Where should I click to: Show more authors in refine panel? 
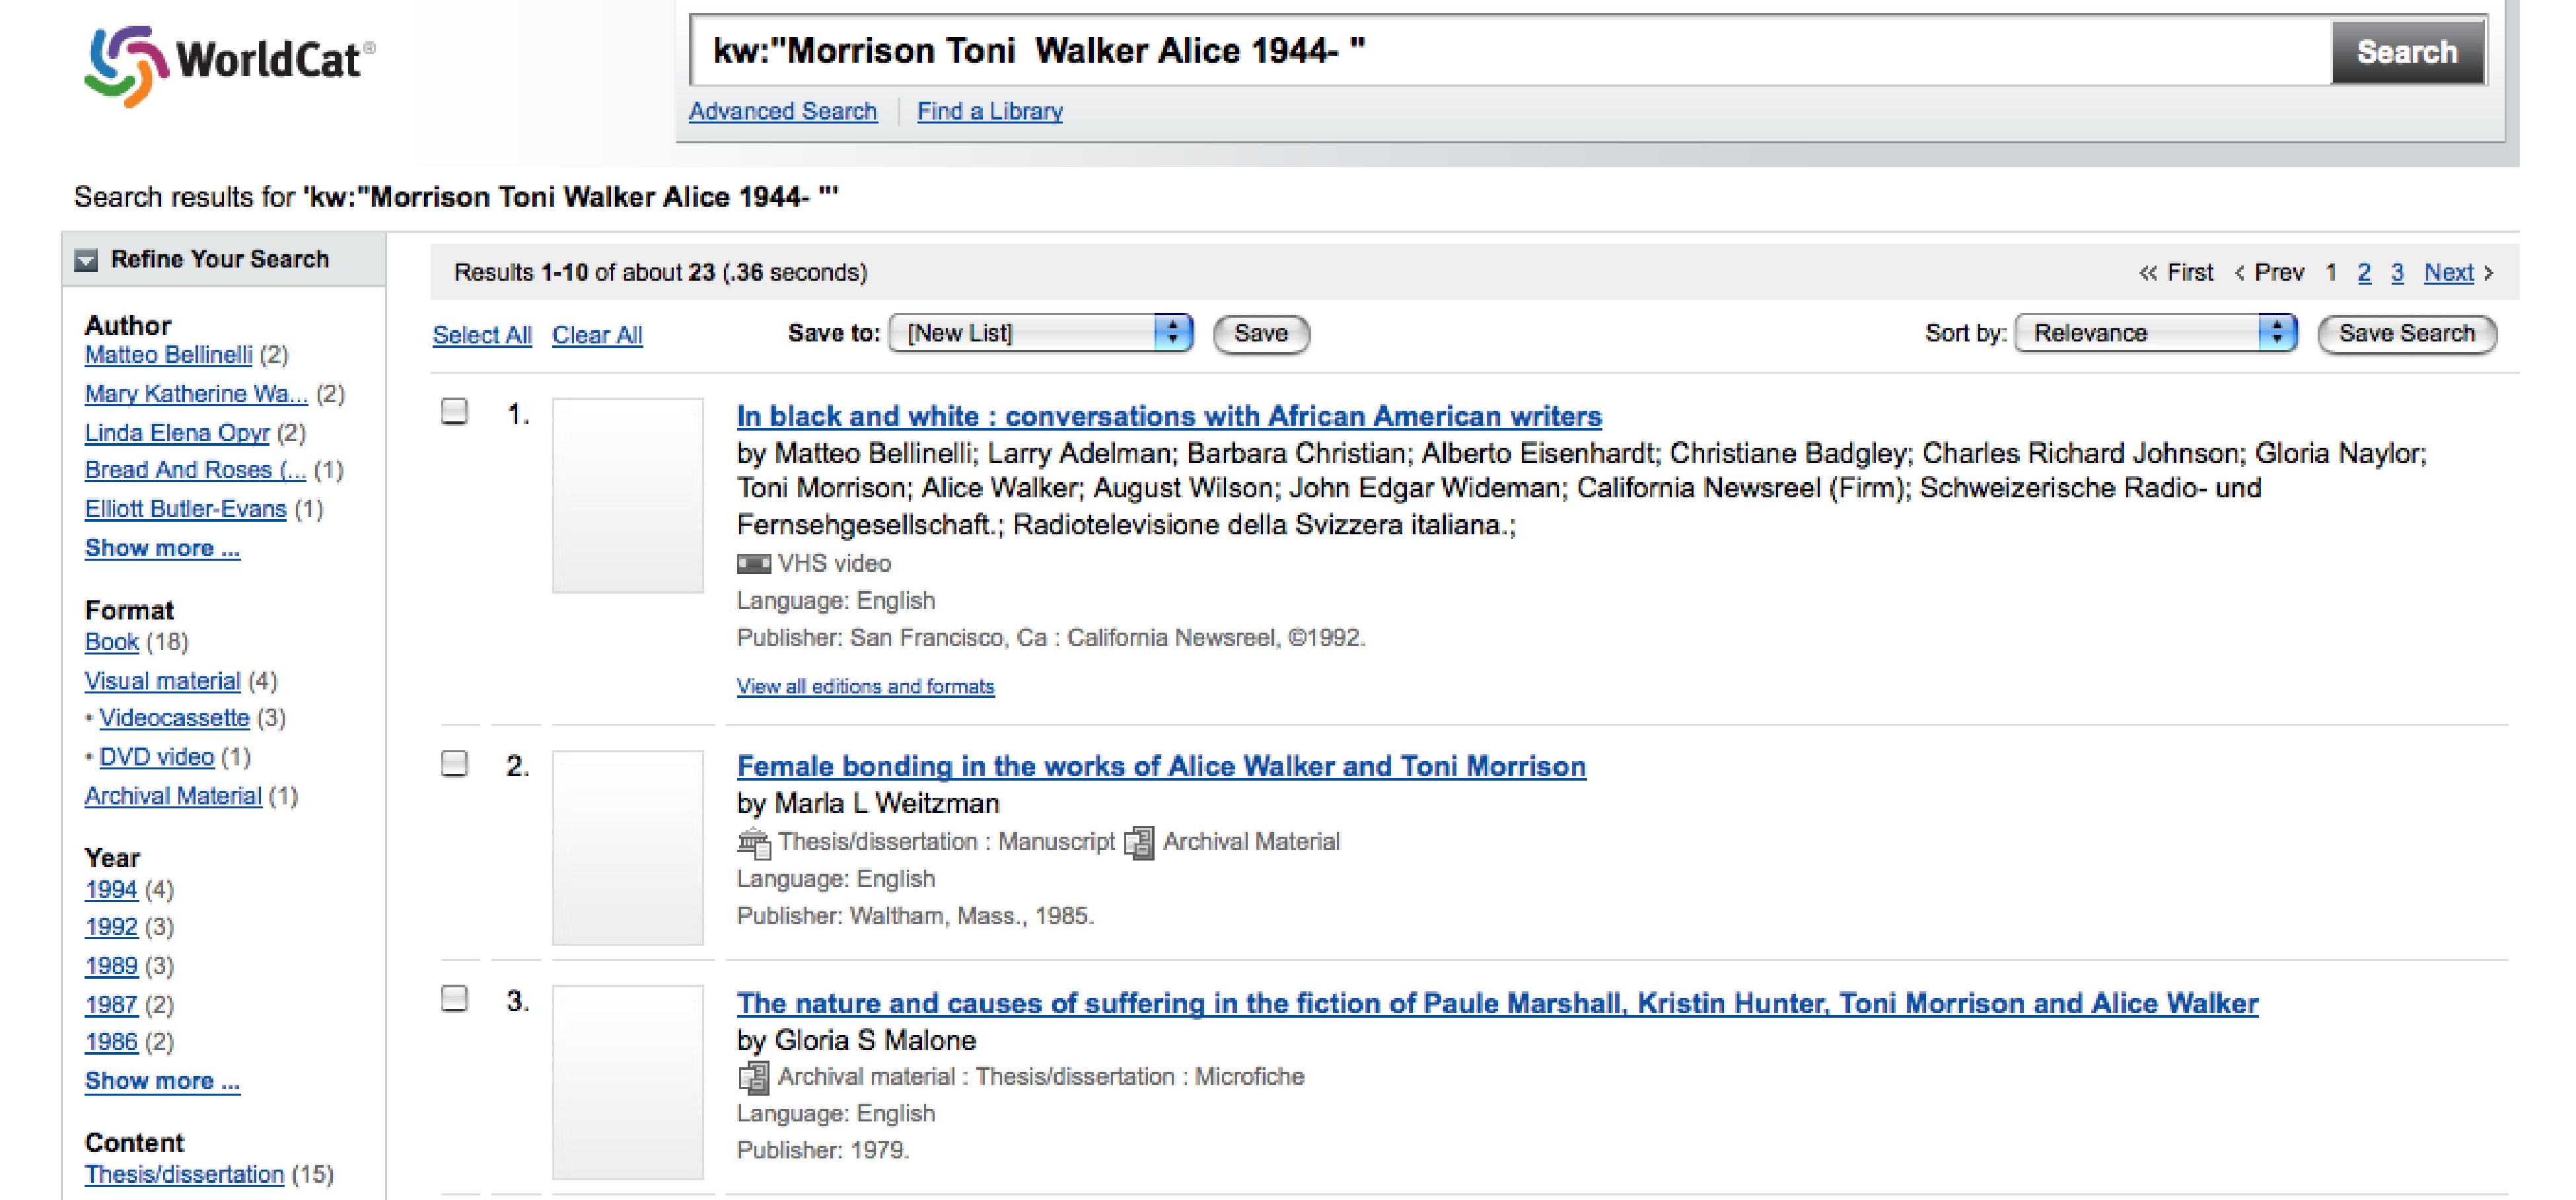(162, 548)
